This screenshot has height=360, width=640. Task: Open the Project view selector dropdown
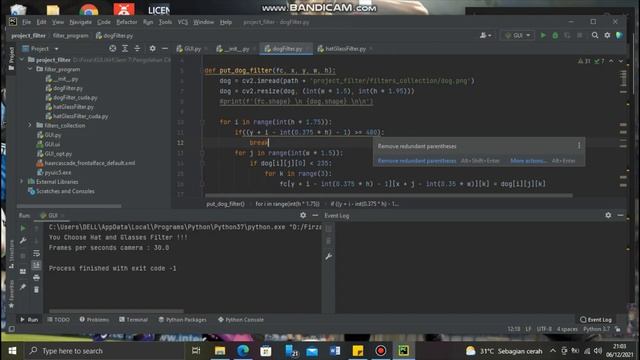coord(40,49)
